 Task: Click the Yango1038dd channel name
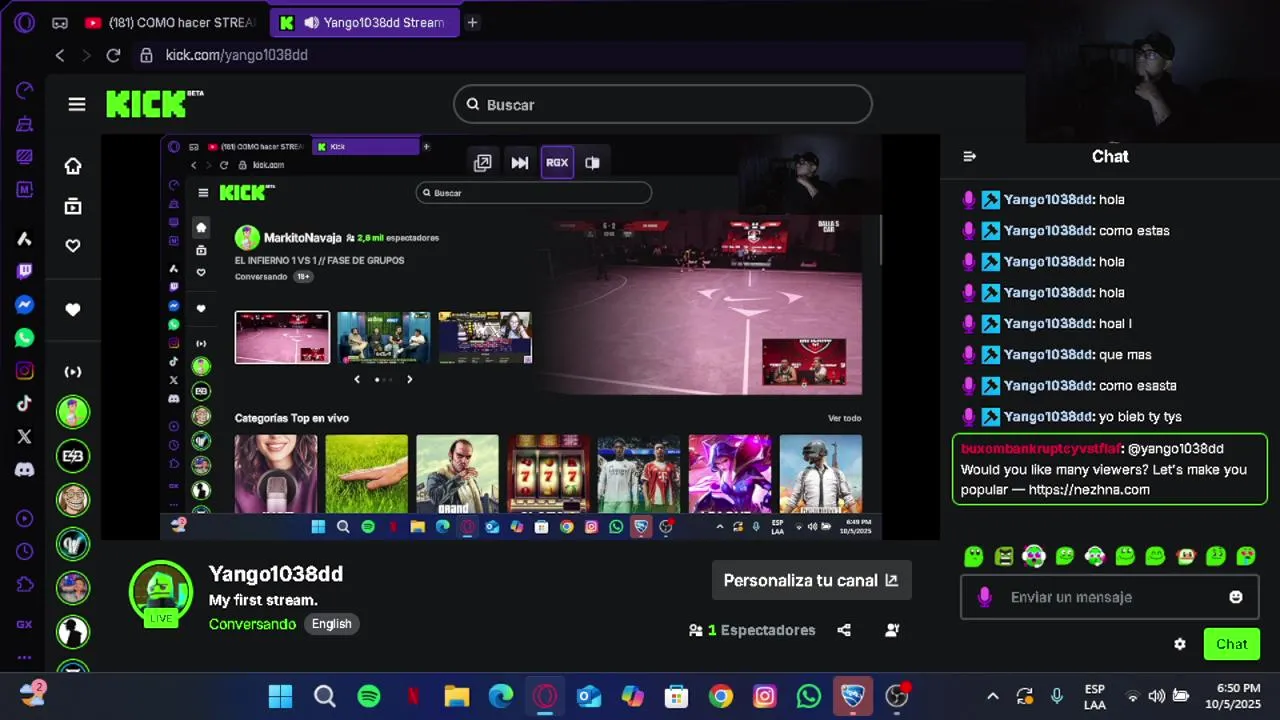tap(276, 574)
